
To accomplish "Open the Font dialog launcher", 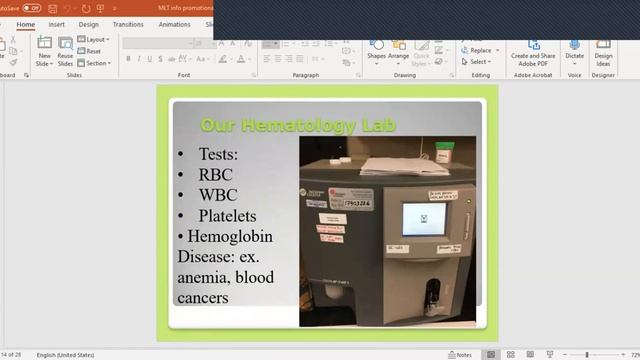I will [x=253, y=75].
